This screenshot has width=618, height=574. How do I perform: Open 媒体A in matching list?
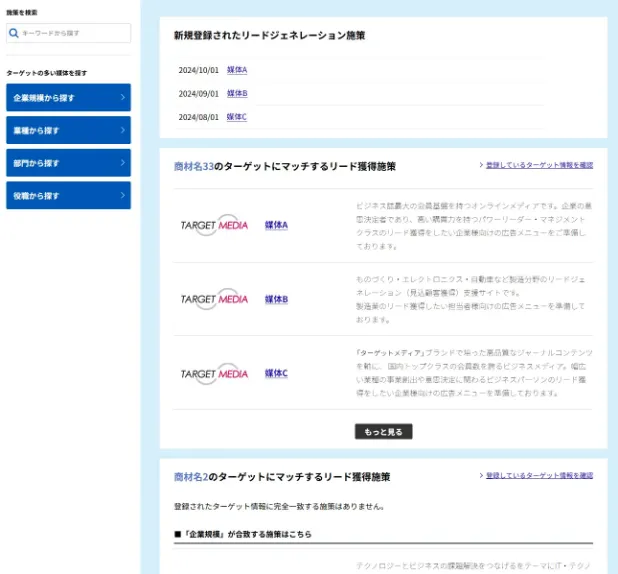pyautogui.click(x=276, y=225)
